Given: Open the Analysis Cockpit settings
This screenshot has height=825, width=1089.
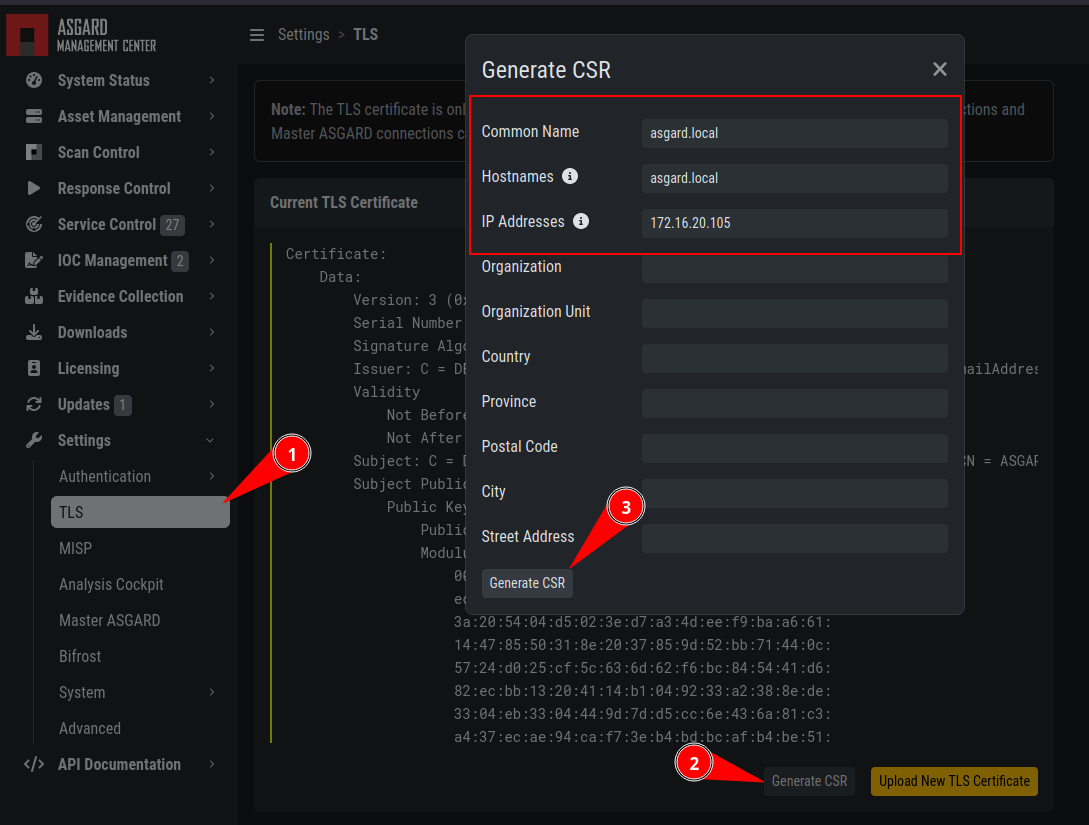Looking at the screenshot, I should pos(111,585).
